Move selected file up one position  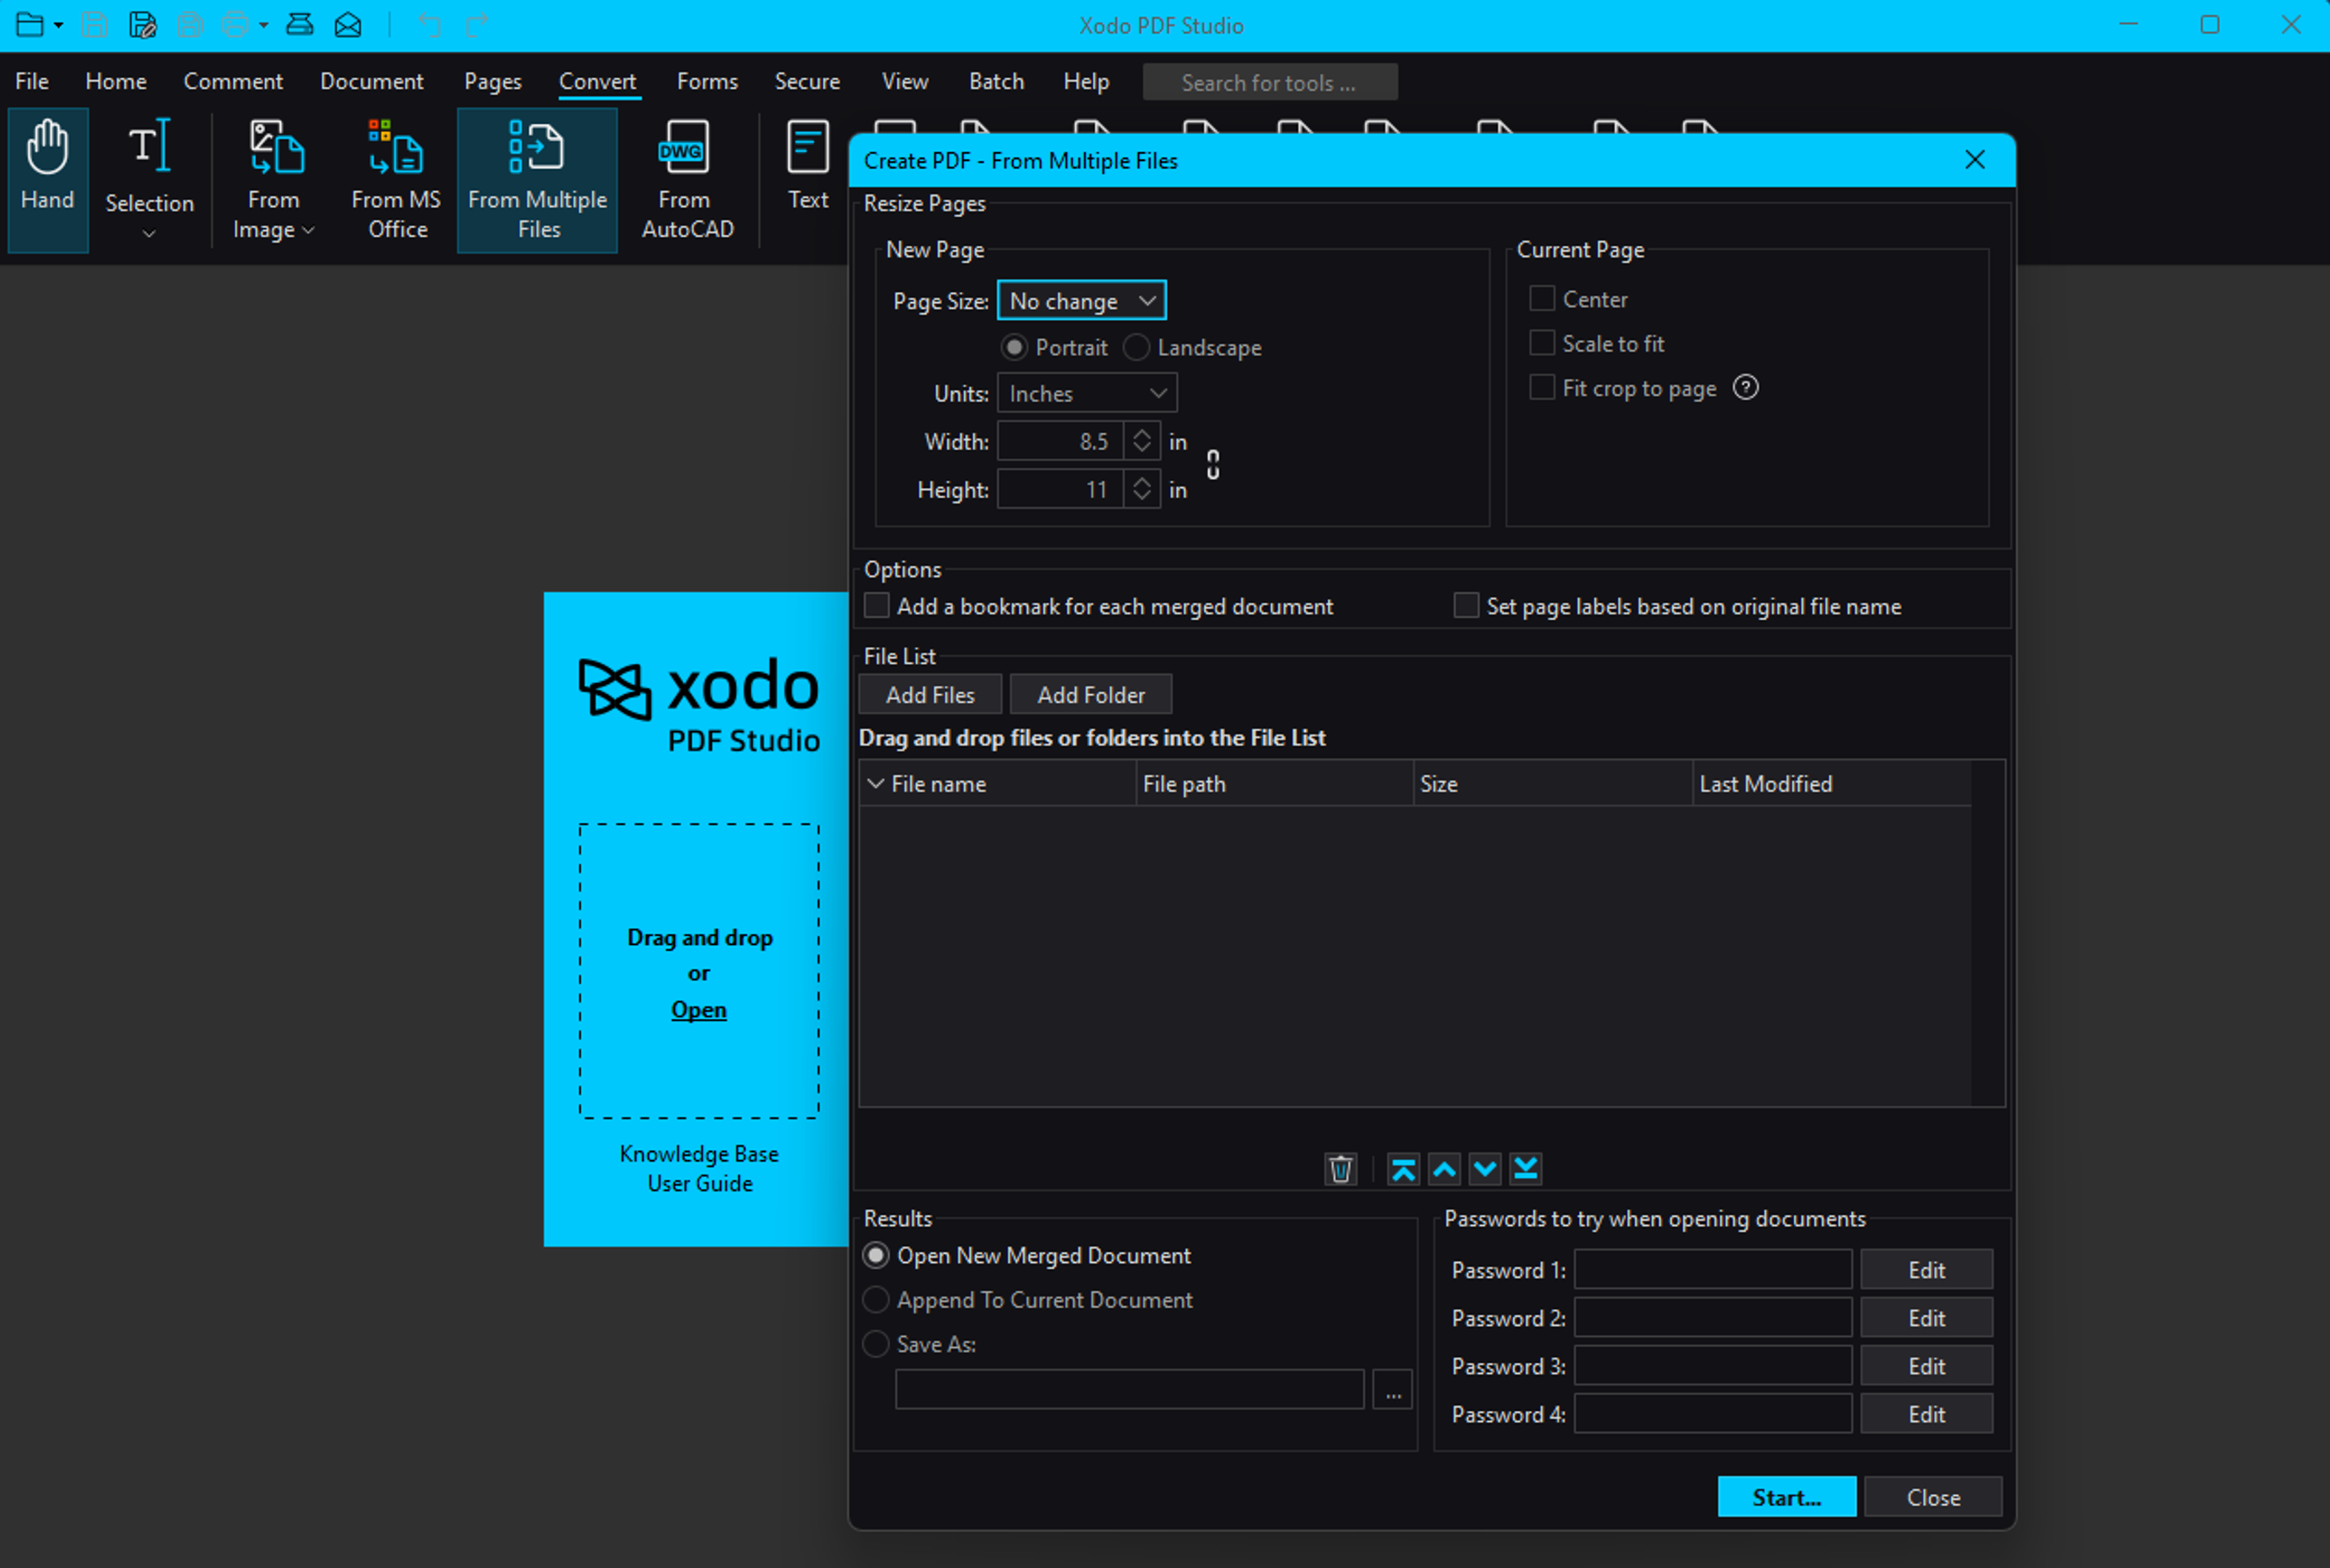[x=1444, y=1168]
